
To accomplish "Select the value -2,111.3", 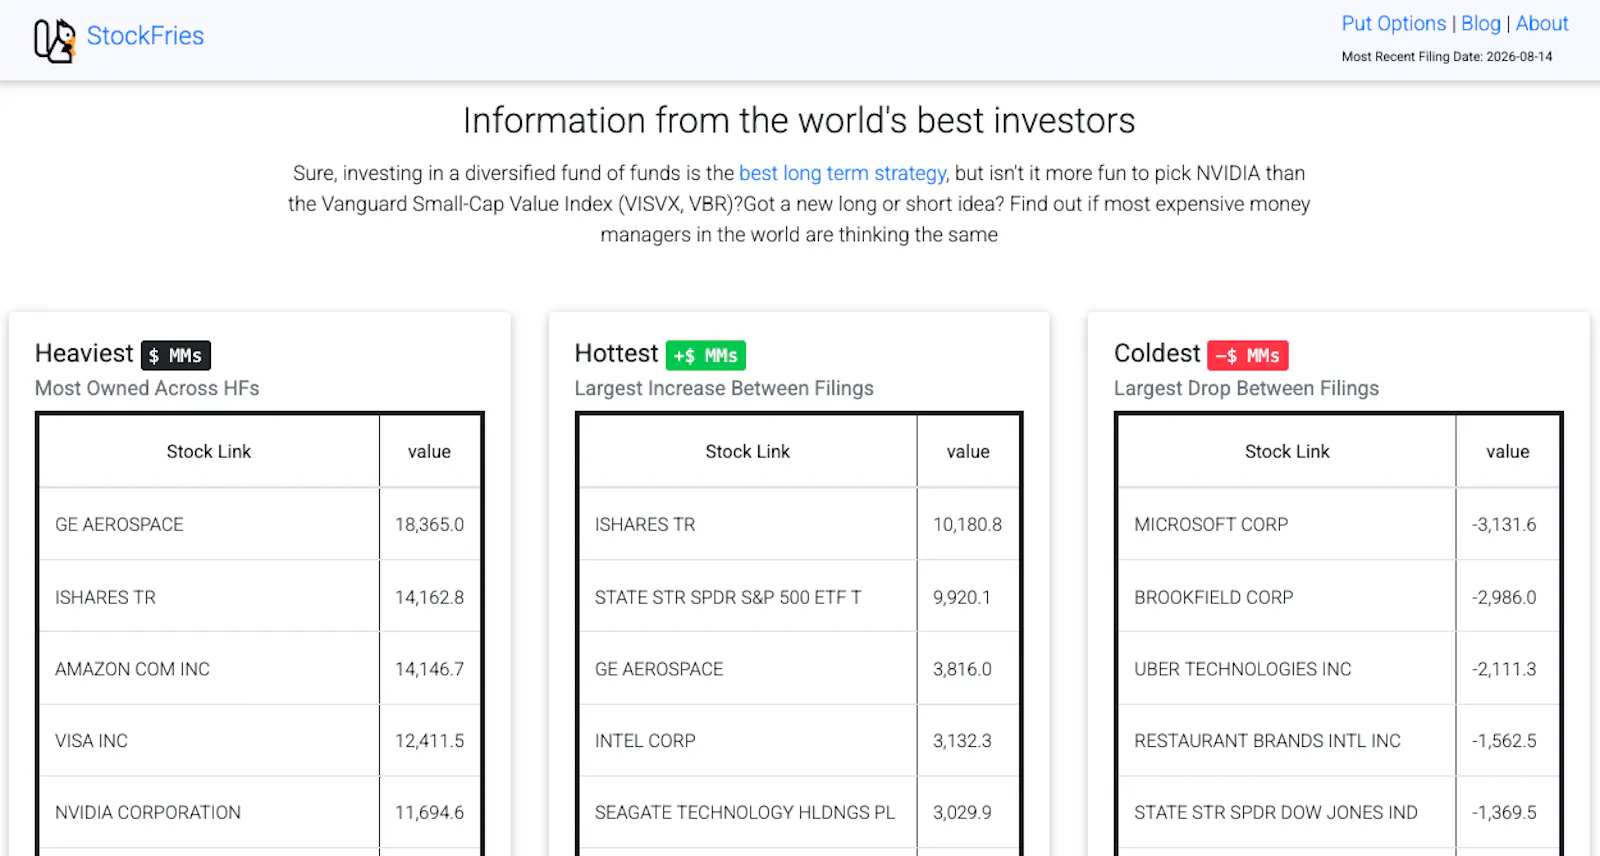I will click(x=1504, y=669).
